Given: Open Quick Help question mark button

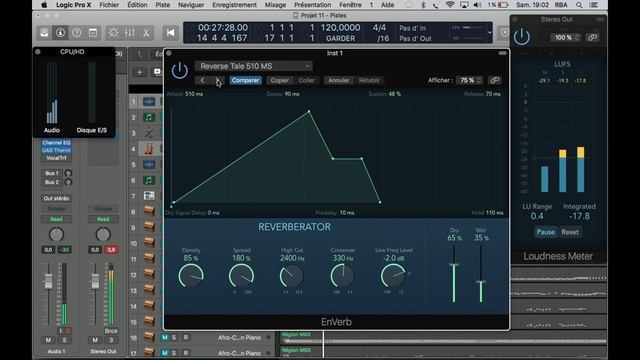Looking at the screenshot, I should point(76,33).
